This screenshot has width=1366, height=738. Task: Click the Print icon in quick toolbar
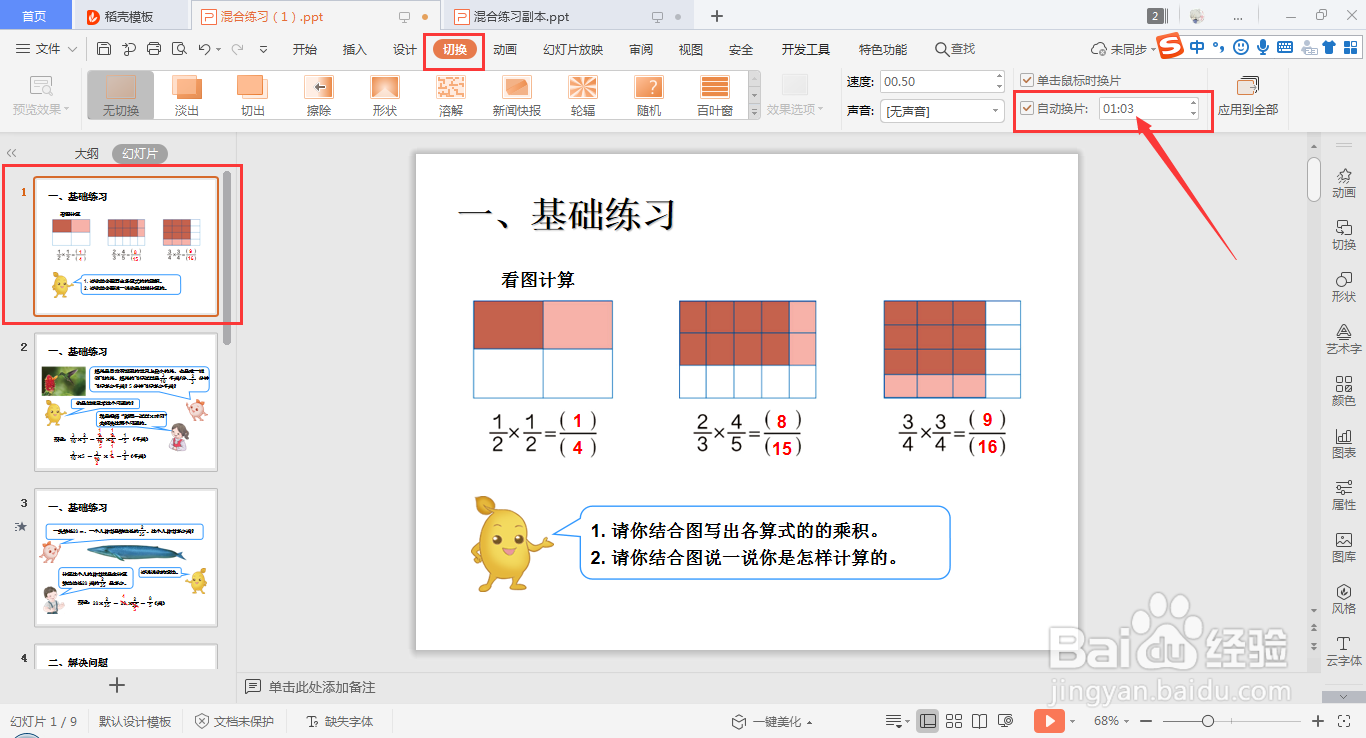click(154, 49)
